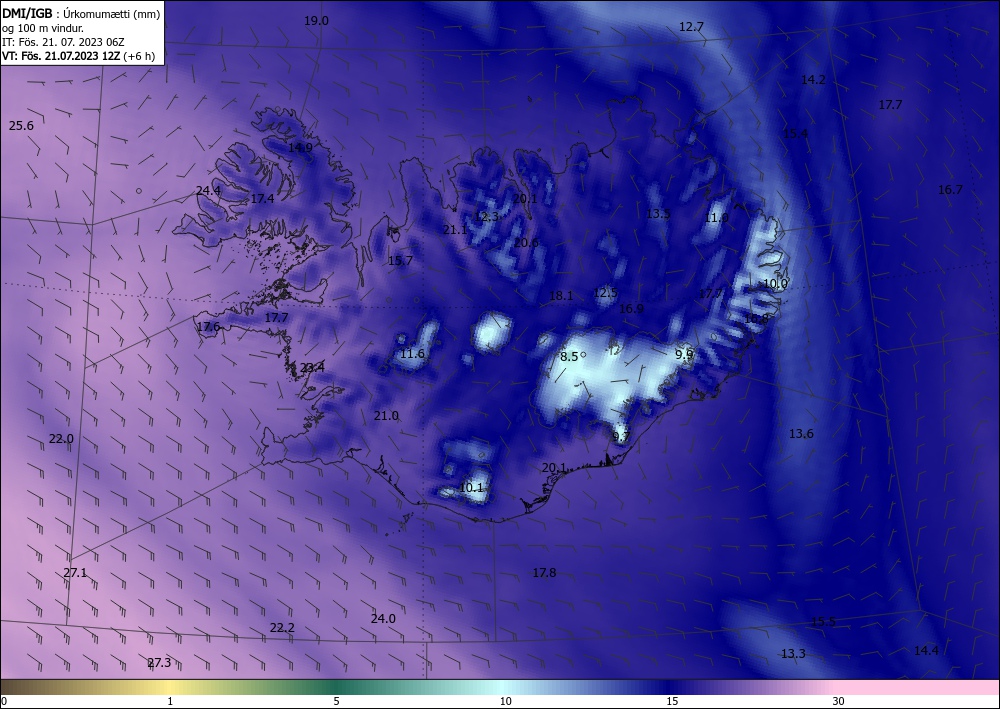Click the map value 14.9

[300, 148]
